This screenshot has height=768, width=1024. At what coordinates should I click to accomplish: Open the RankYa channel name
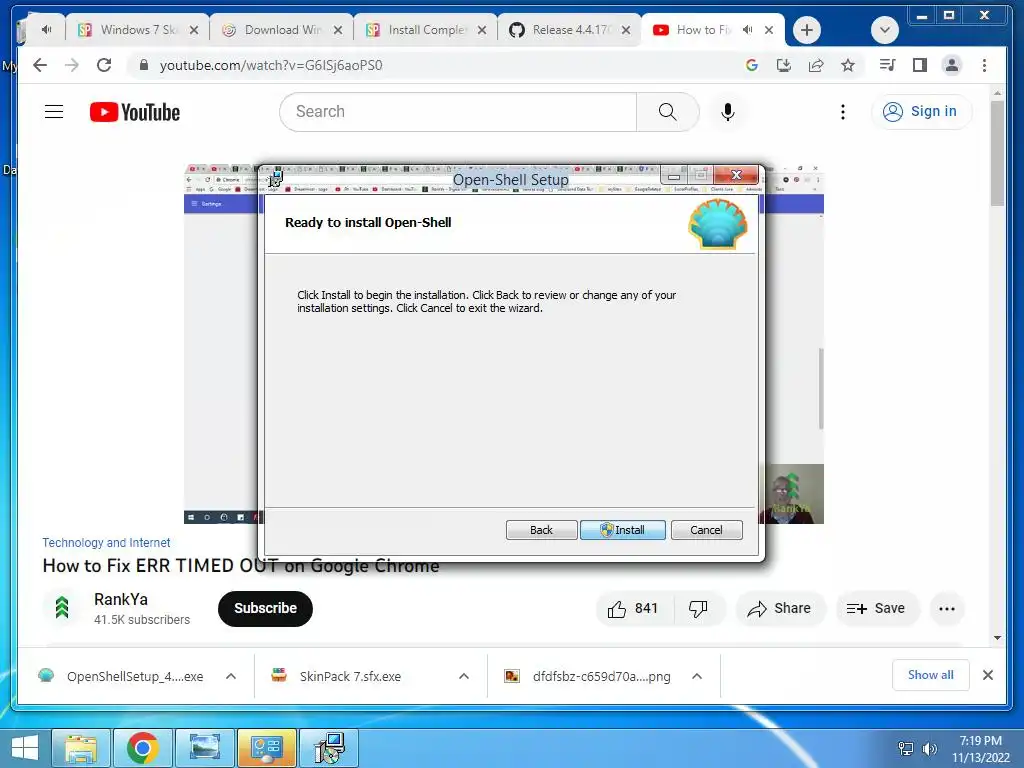pyautogui.click(x=121, y=600)
